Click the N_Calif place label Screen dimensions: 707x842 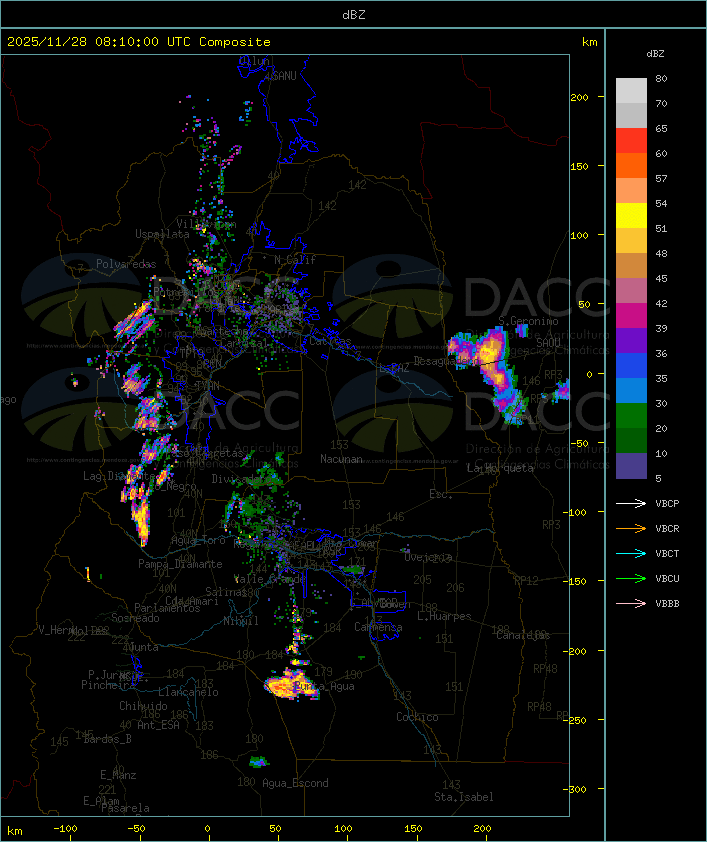tap(295, 259)
